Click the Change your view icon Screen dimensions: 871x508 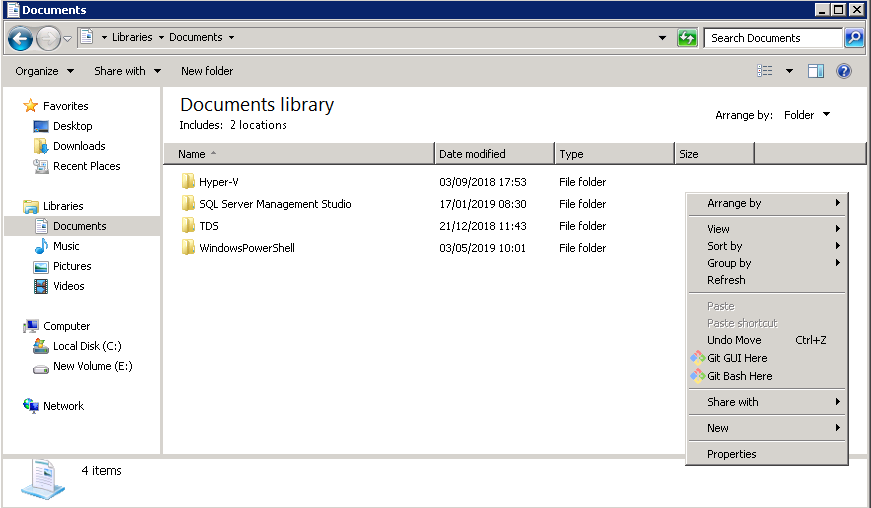(765, 71)
